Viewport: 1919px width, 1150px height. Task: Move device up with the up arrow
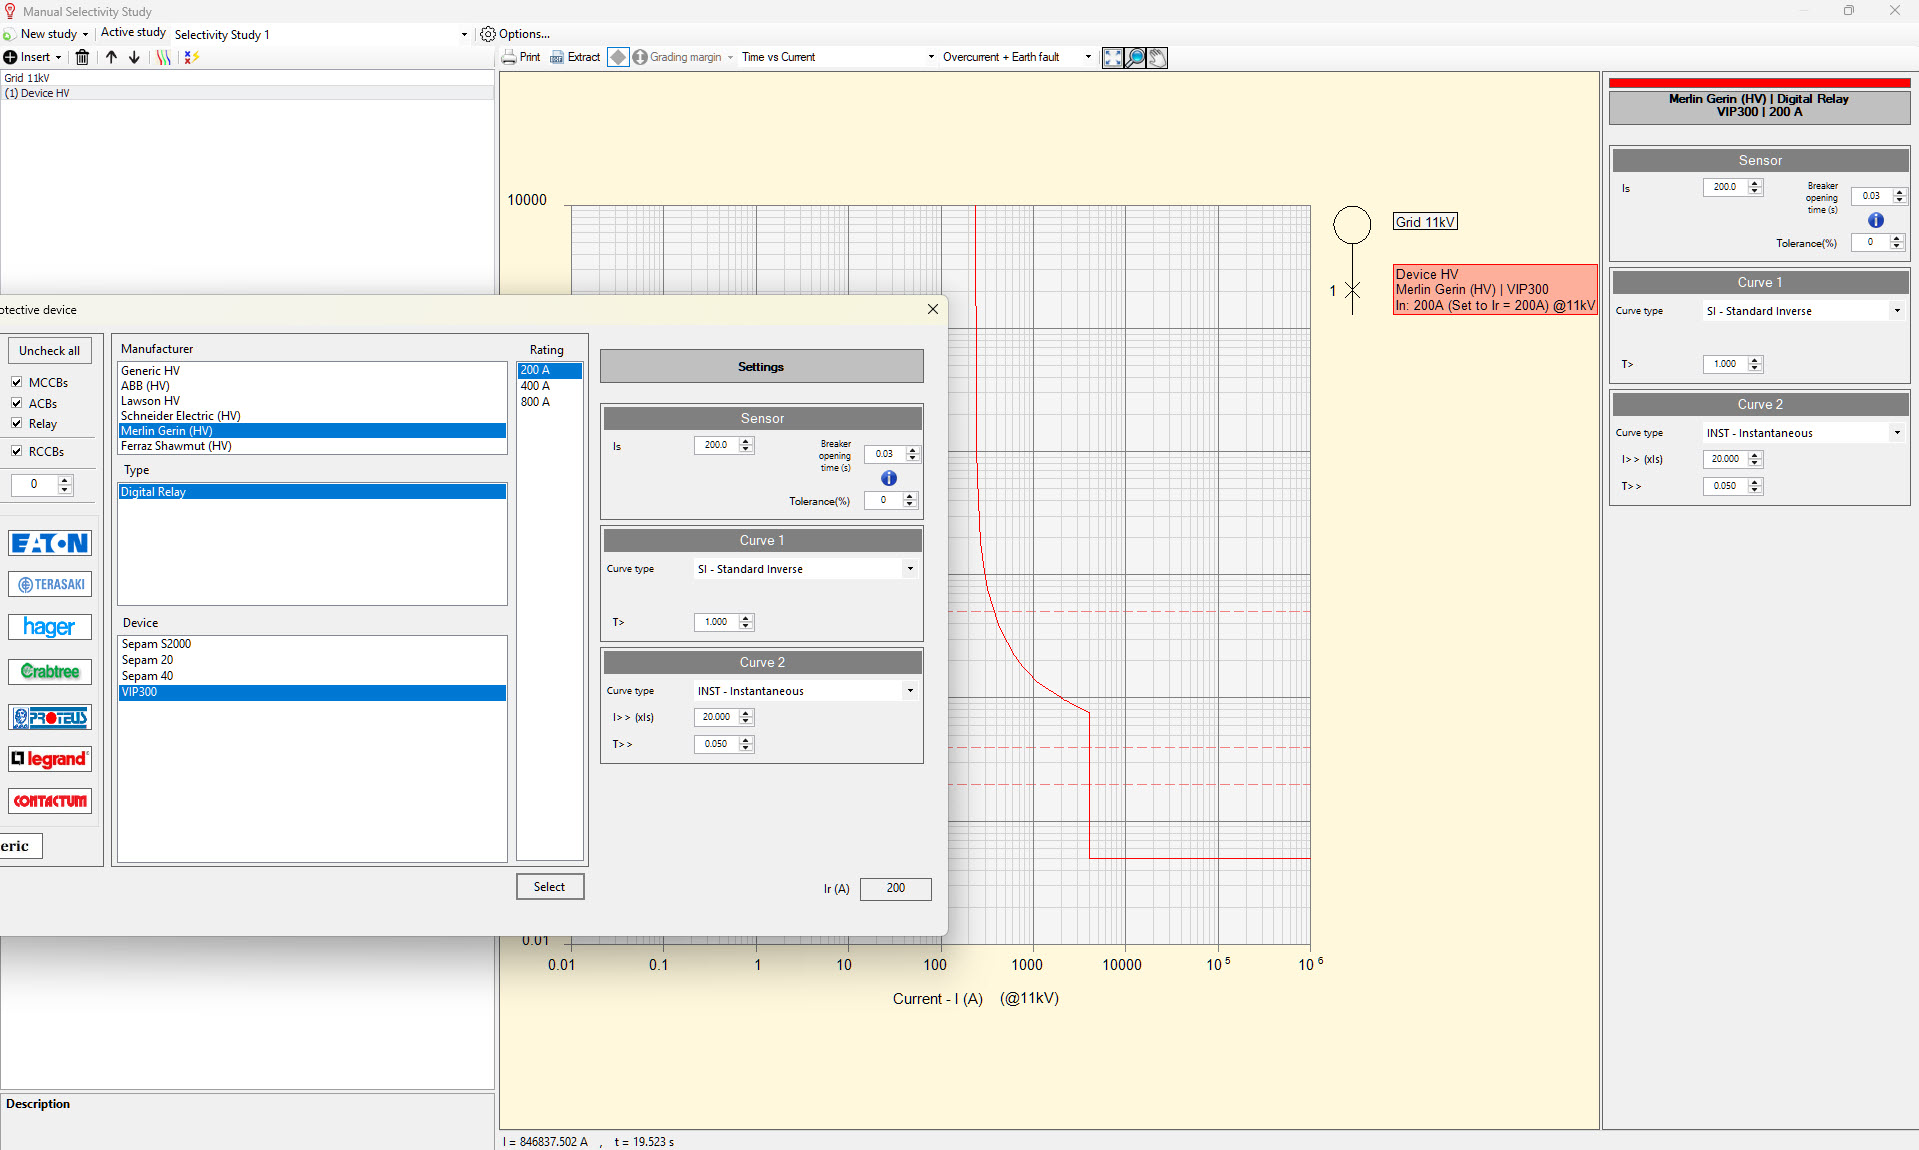coord(111,57)
